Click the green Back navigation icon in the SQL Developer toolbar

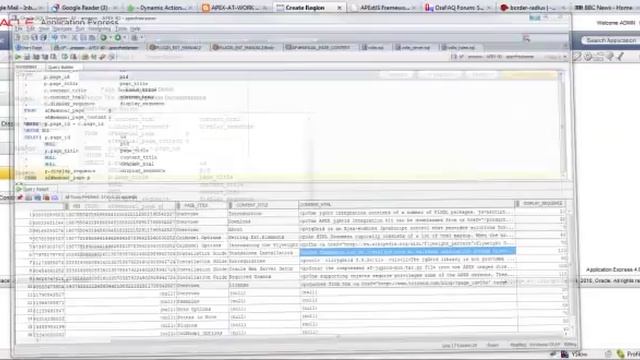click(x=104, y=38)
